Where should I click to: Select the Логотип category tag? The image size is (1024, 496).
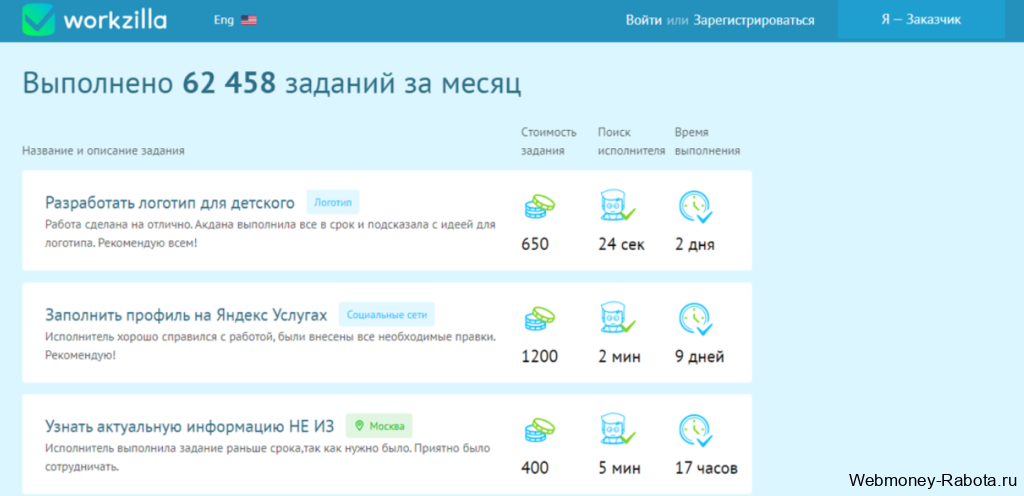[333, 203]
